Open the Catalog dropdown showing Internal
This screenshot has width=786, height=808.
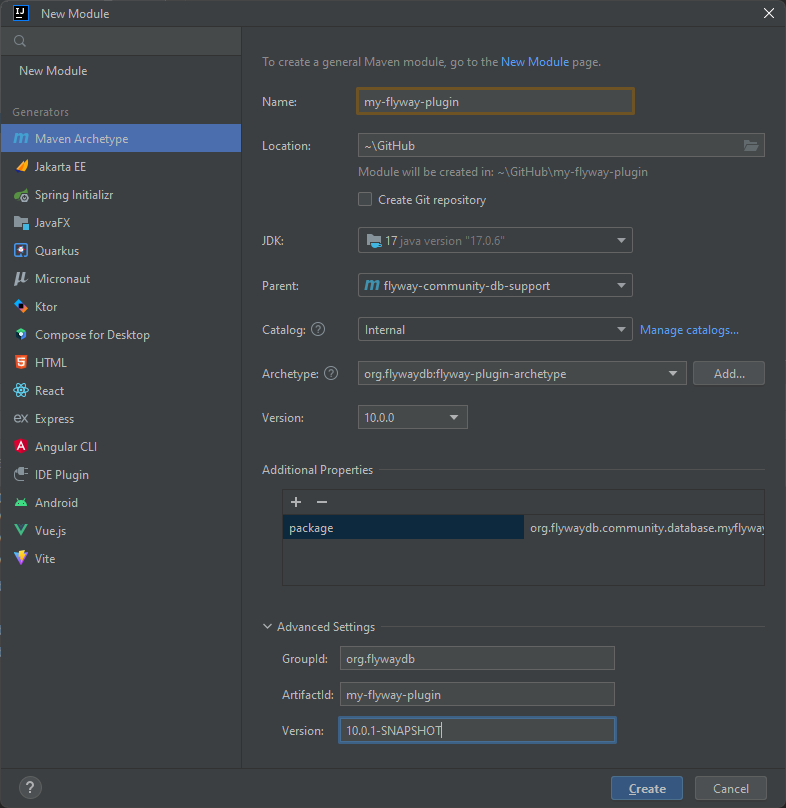pyautogui.click(x=495, y=329)
